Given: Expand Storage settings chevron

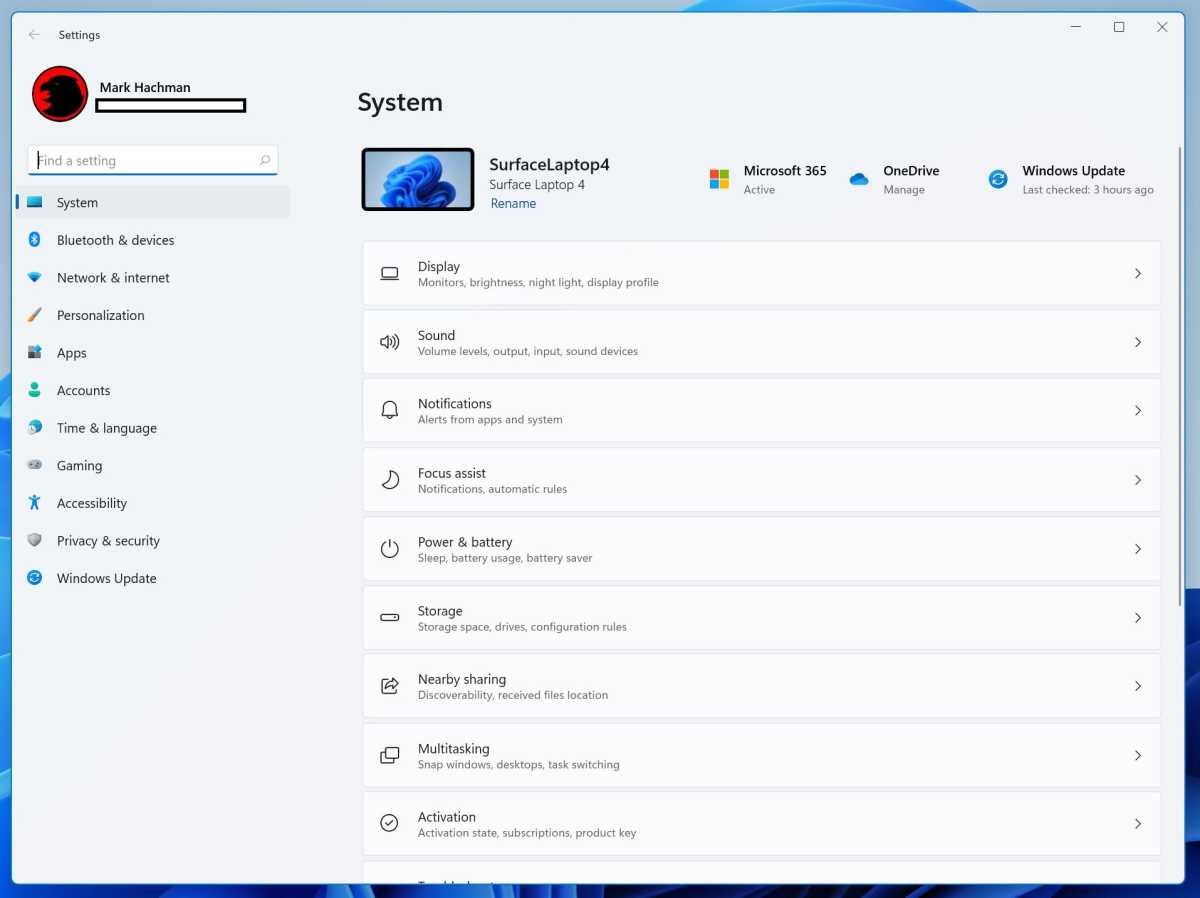Looking at the screenshot, I should coord(1138,618).
